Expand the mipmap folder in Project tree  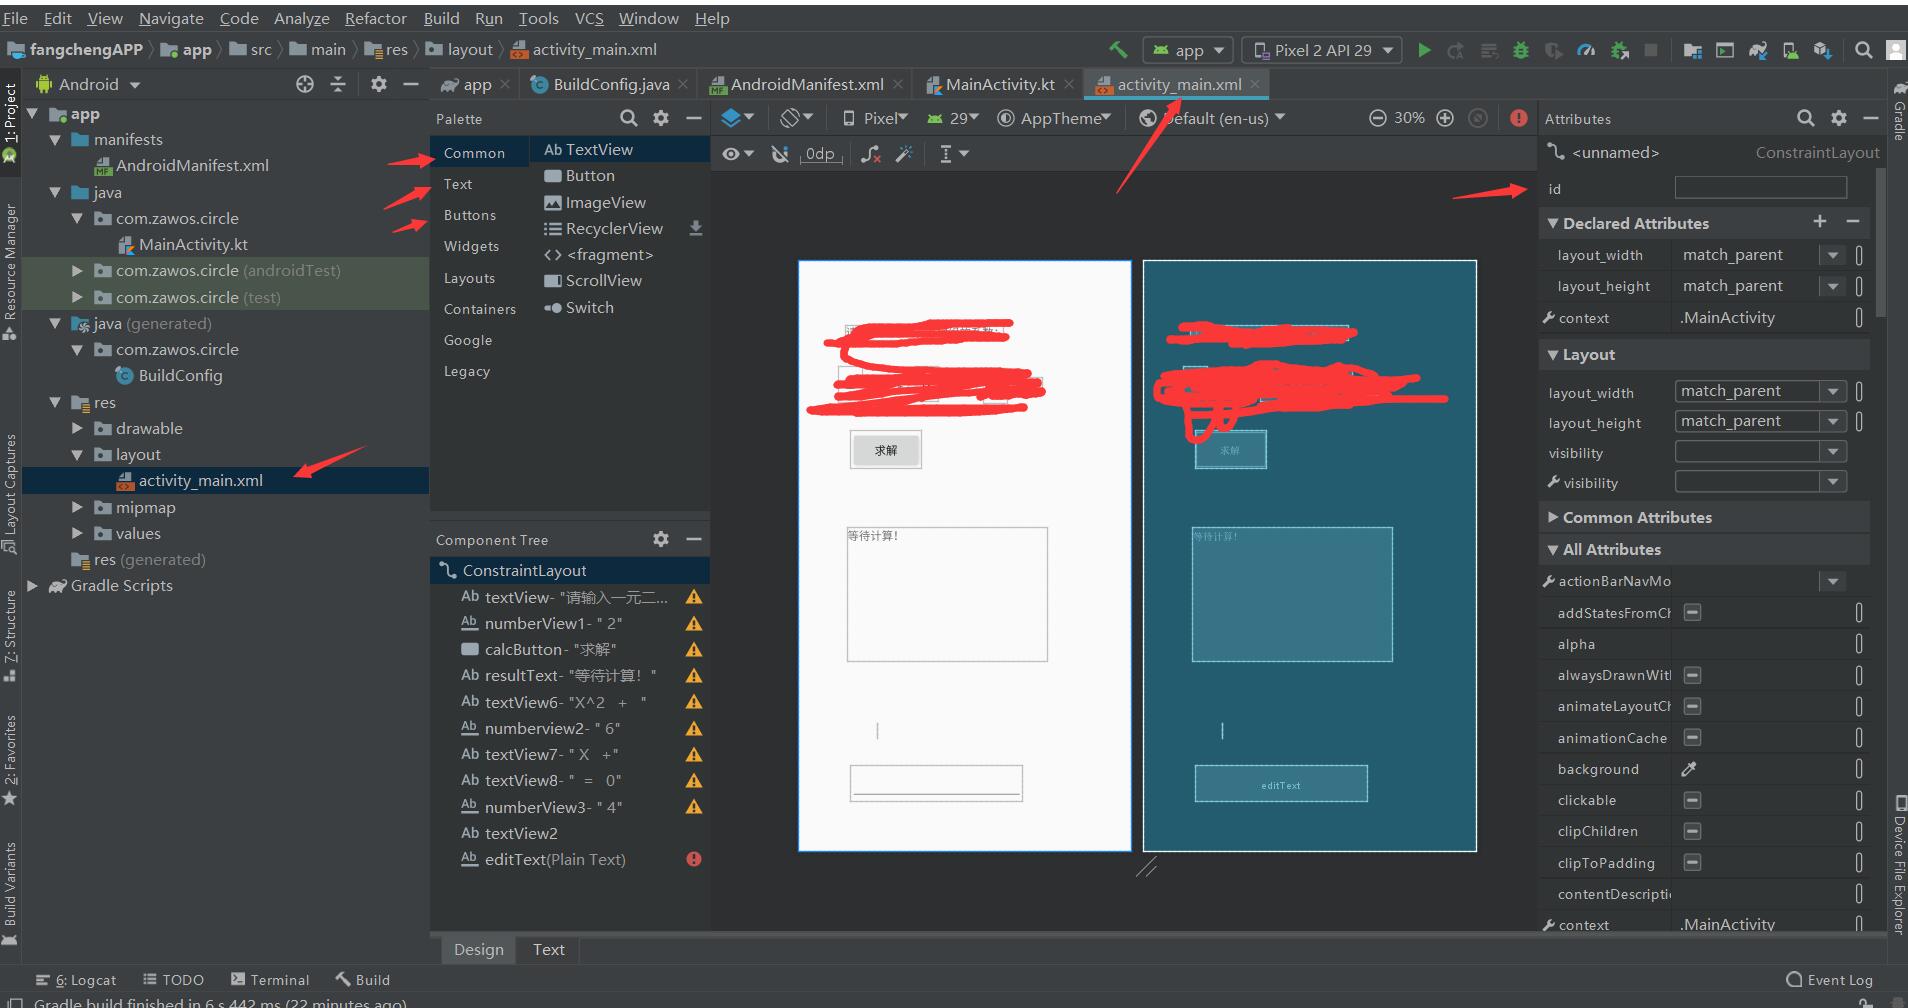tap(79, 507)
